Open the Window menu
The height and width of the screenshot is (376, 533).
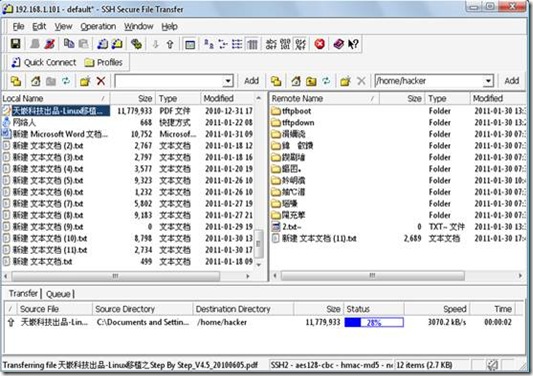pyautogui.click(x=138, y=27)
